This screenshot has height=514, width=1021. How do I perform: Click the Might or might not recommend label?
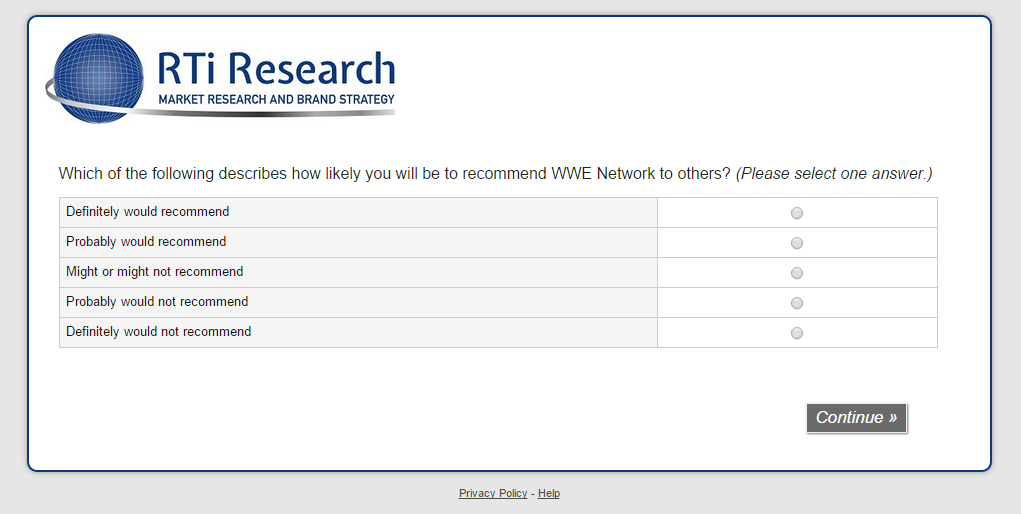[154, 272]
